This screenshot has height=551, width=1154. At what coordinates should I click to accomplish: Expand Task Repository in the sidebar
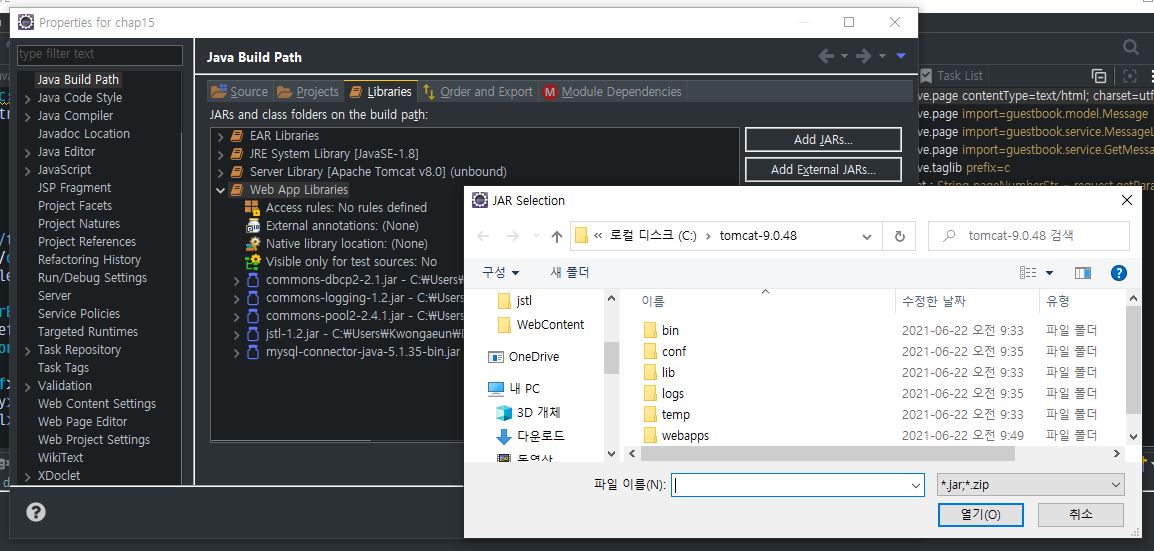[28, 350]
